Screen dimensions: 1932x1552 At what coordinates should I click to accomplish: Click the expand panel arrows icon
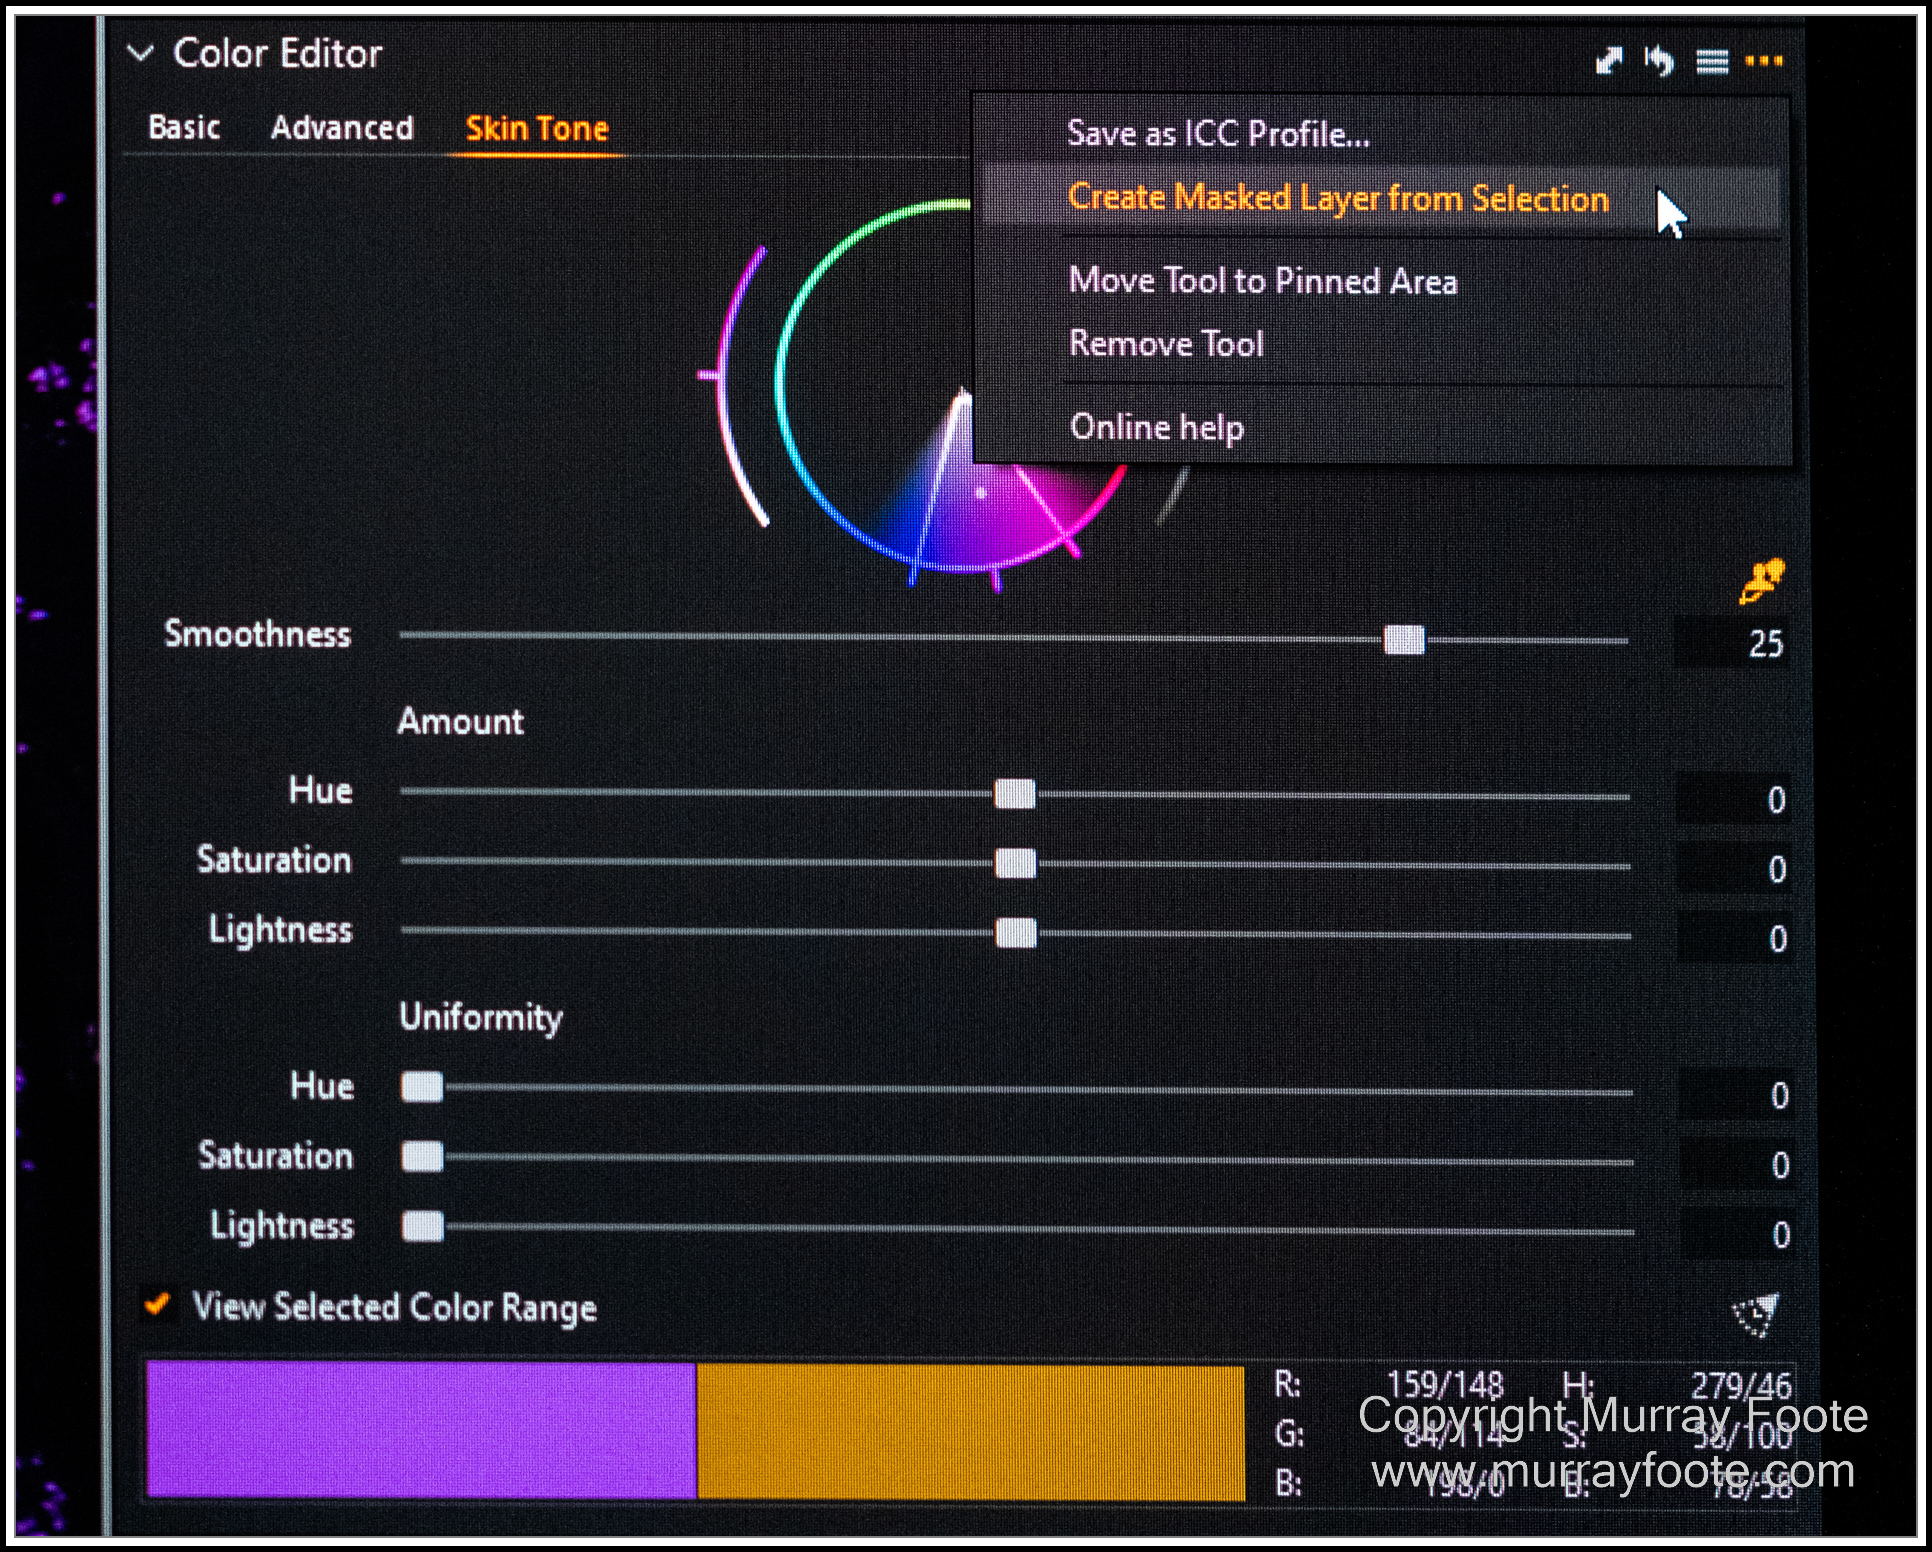1608,61
